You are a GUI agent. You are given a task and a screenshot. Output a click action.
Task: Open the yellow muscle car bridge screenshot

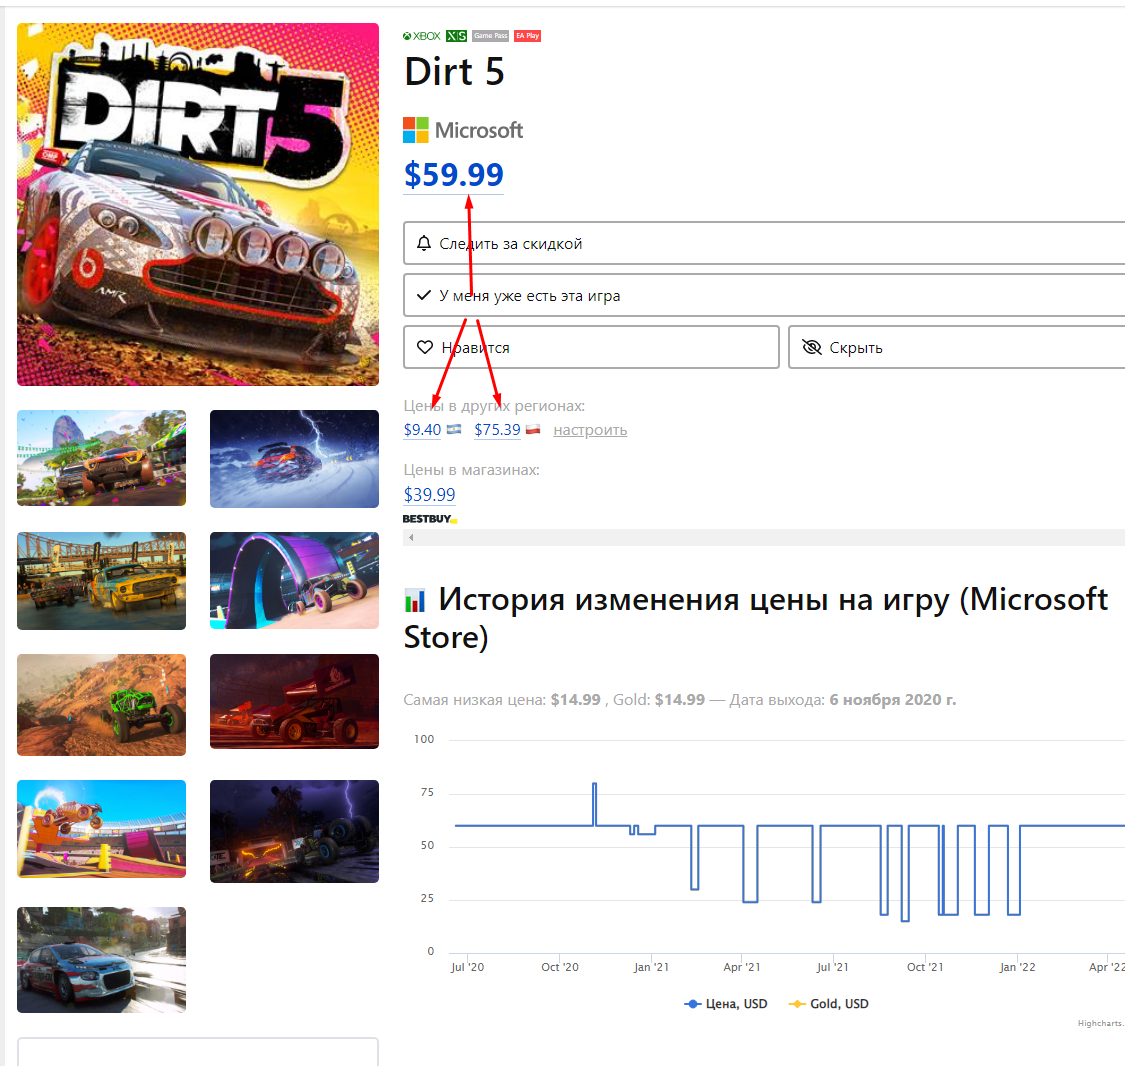click(x=101, y=581)
